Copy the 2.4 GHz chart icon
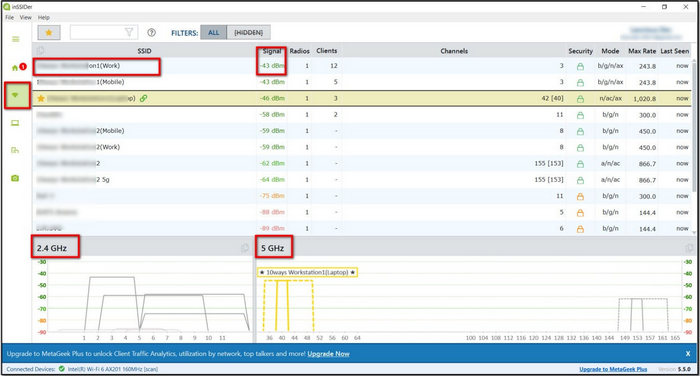The width and height of the screenshot is (700, 376). pyautogui.click(x=245, y=248)
